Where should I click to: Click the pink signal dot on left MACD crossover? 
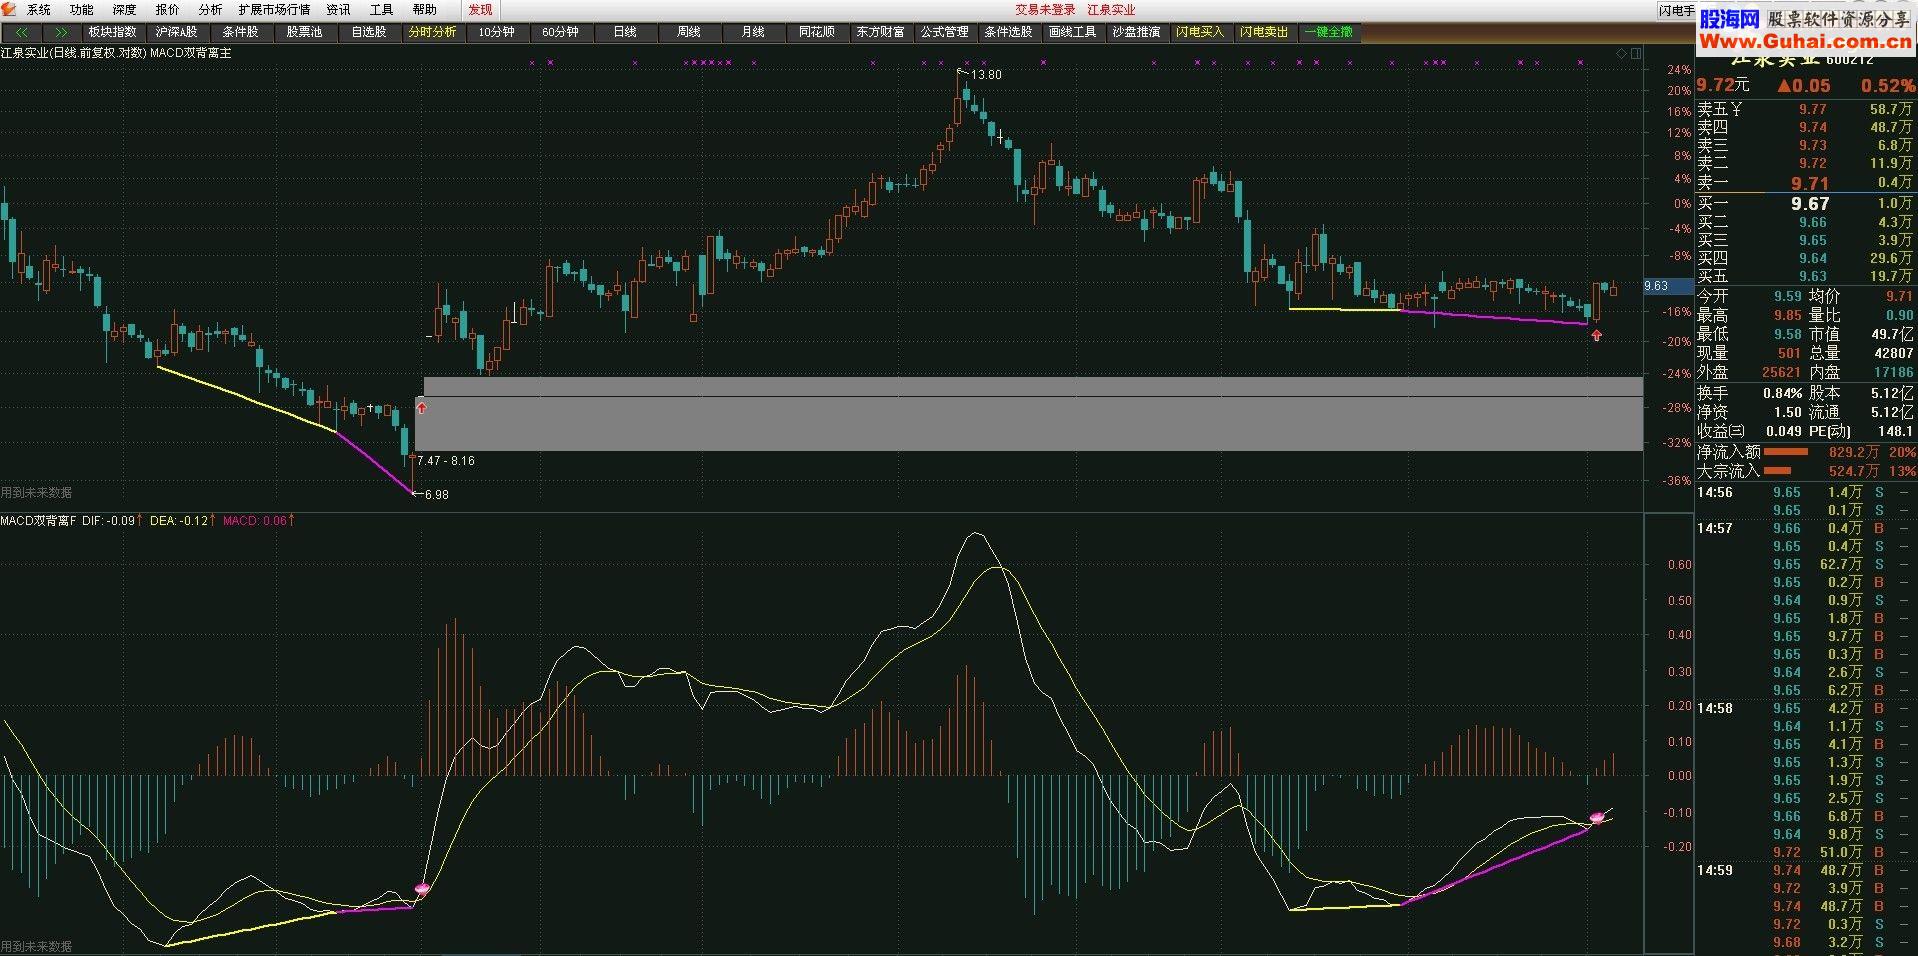pyautogui.click(x=422, y=888)
